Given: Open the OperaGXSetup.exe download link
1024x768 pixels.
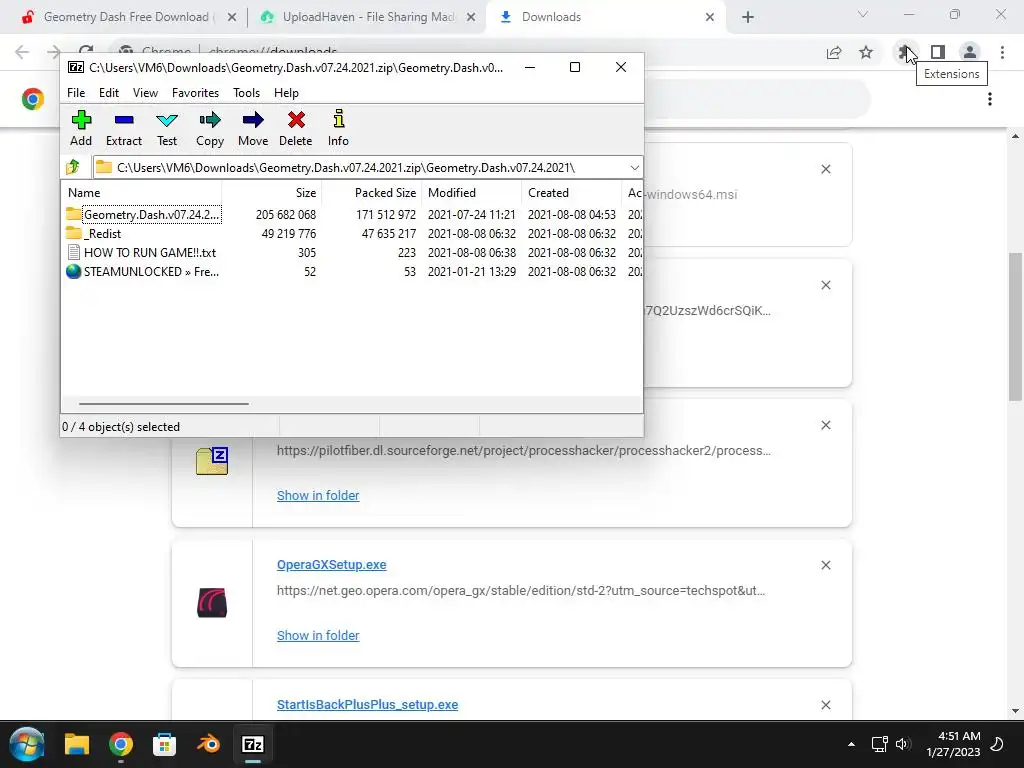Looking at the screenshot, I should [331, 564].
